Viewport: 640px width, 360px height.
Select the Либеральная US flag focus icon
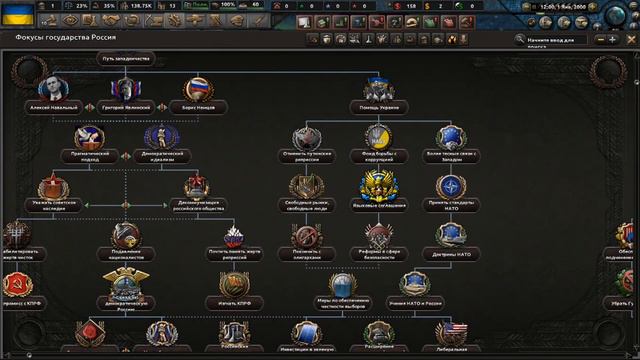tap(451, 333)
